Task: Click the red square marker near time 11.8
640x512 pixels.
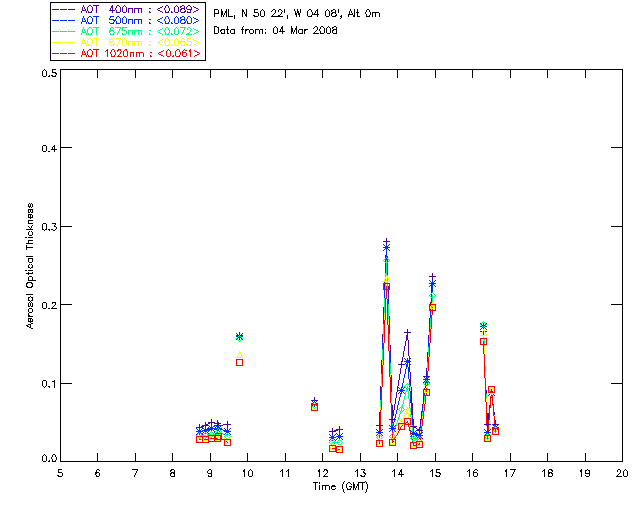Action: pyautogui.click(x=314, y=407)
